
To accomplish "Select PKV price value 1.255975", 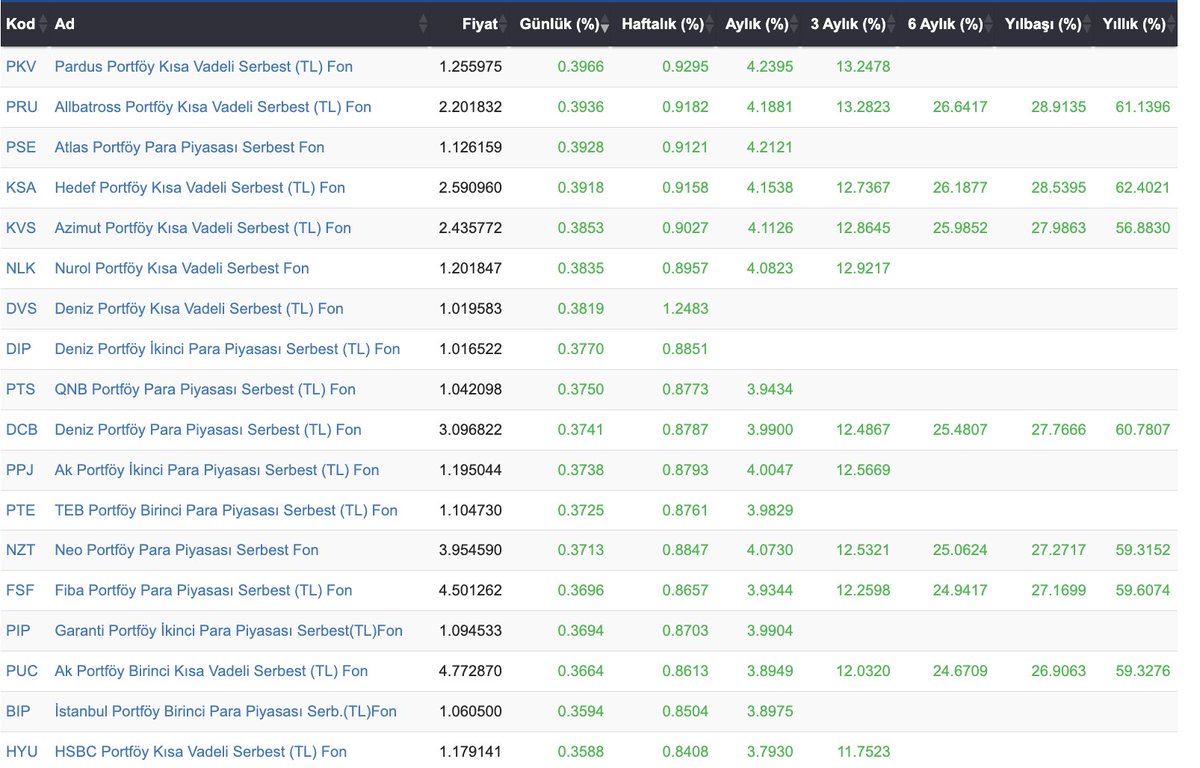I will tap(470, 67).
